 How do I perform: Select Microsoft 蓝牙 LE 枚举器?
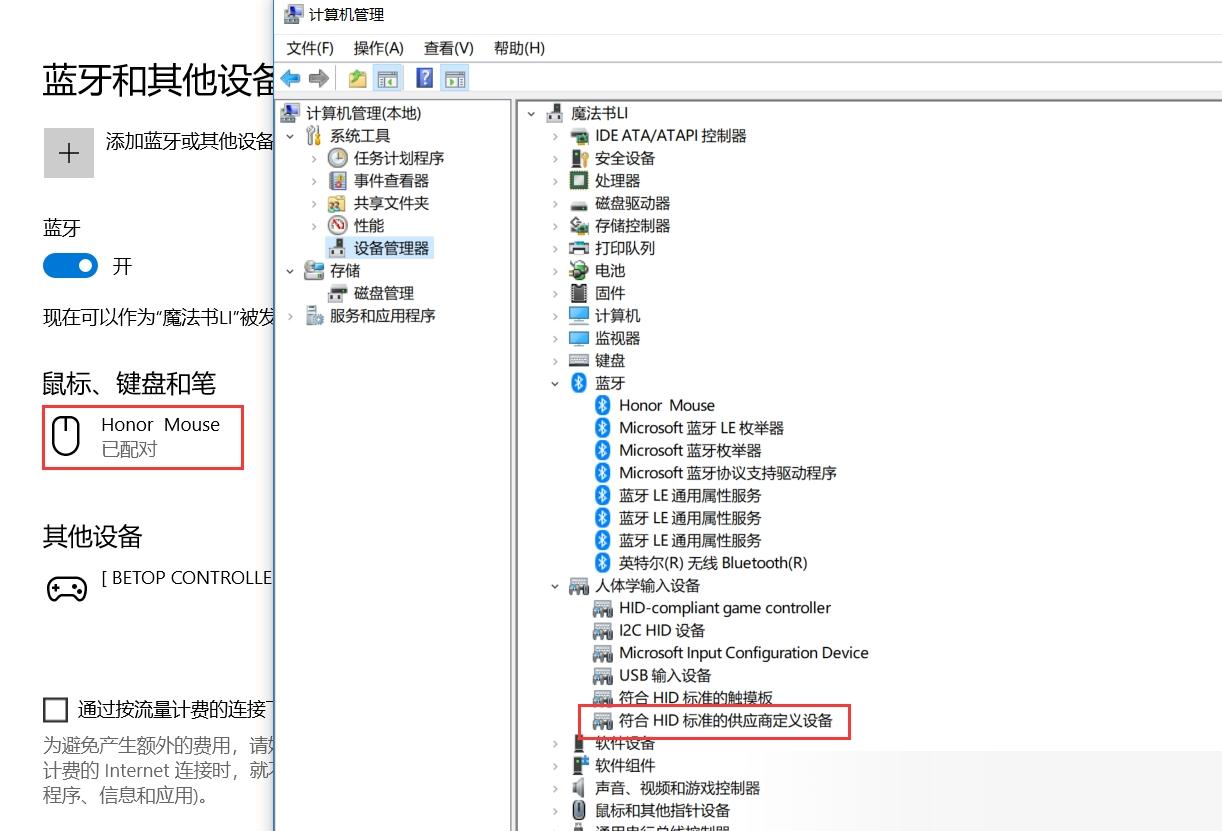[701, 428]
